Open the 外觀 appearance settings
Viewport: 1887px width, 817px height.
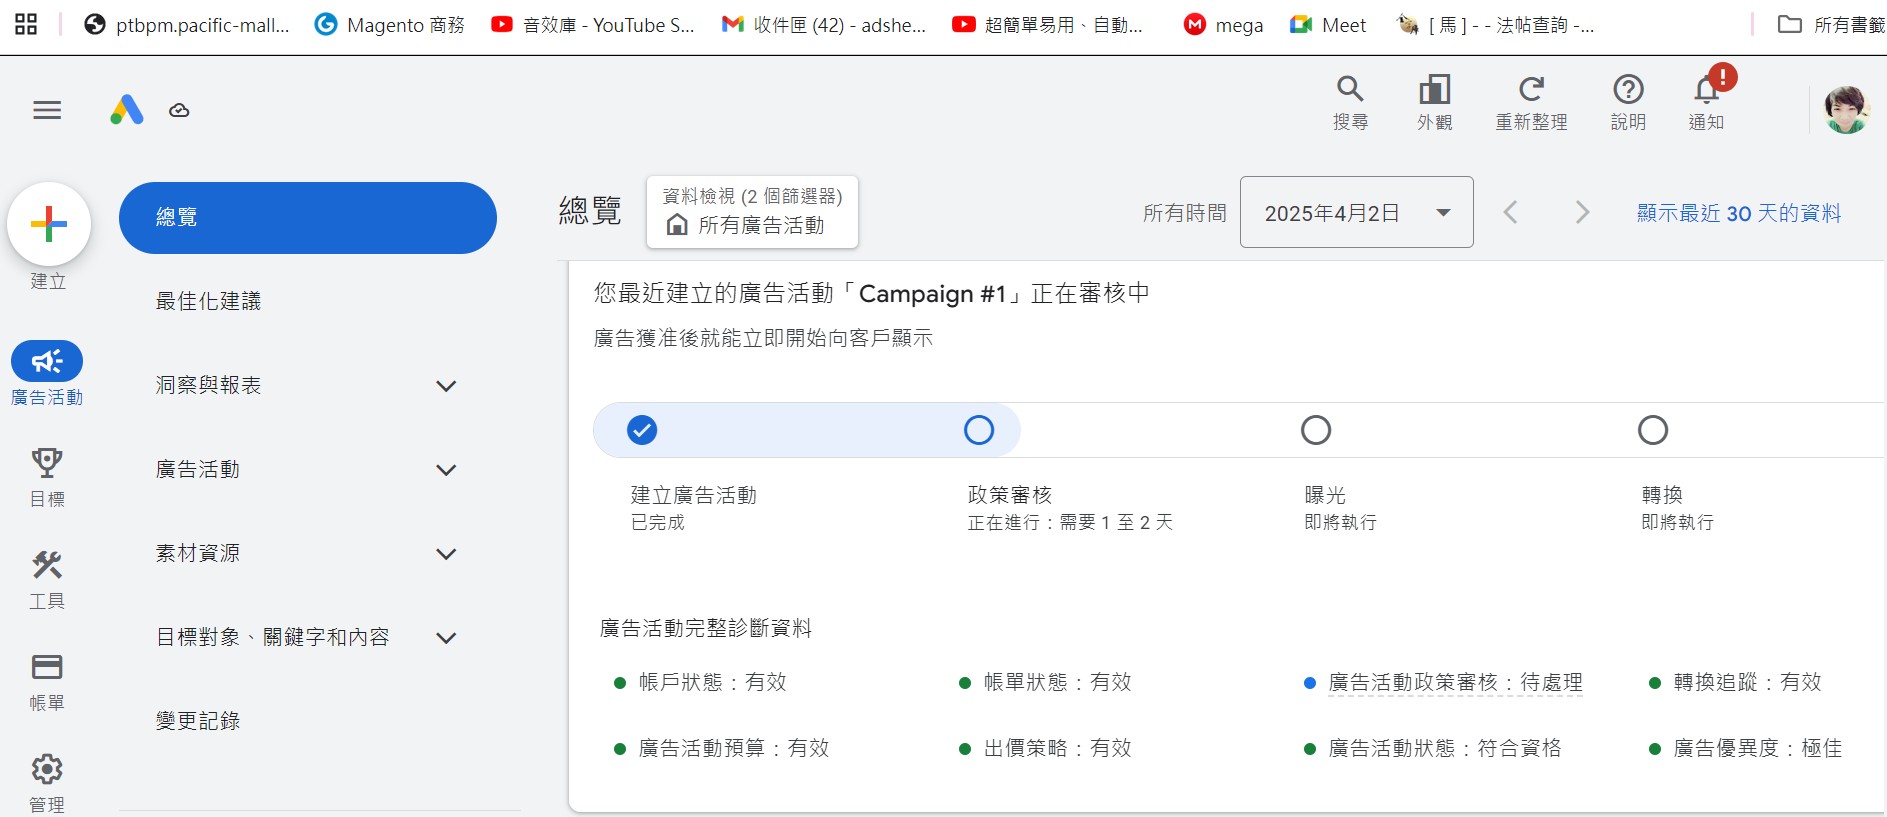coord(1434,103)
